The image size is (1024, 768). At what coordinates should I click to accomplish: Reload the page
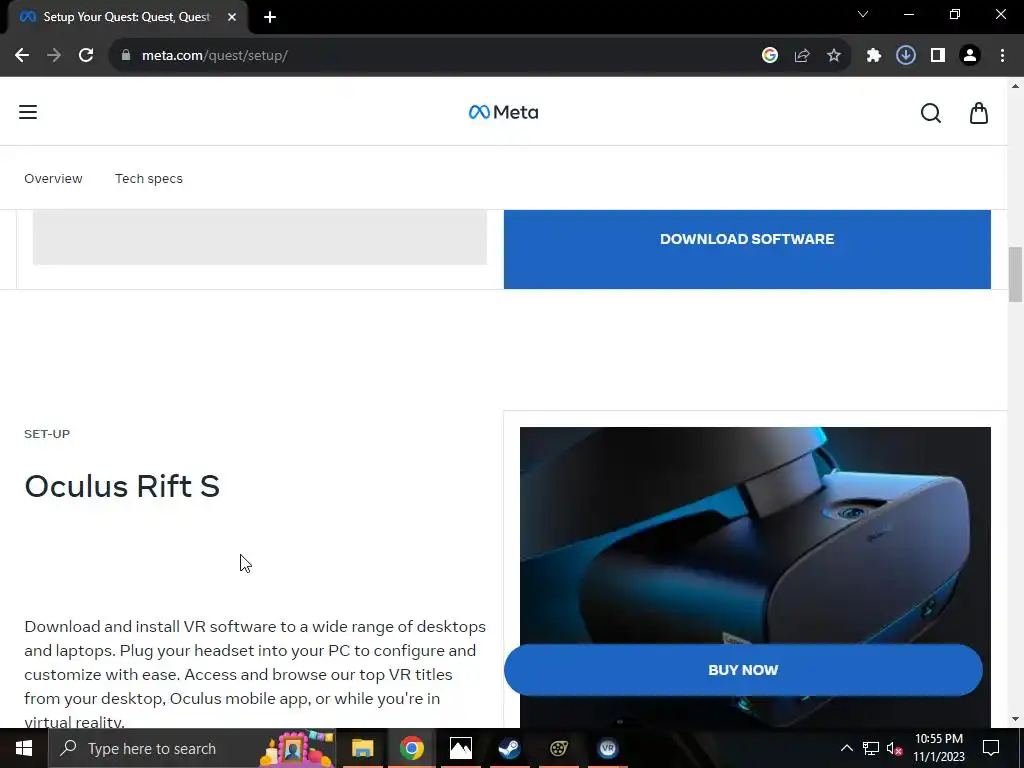pyautogui.click(x=86, y=56)
